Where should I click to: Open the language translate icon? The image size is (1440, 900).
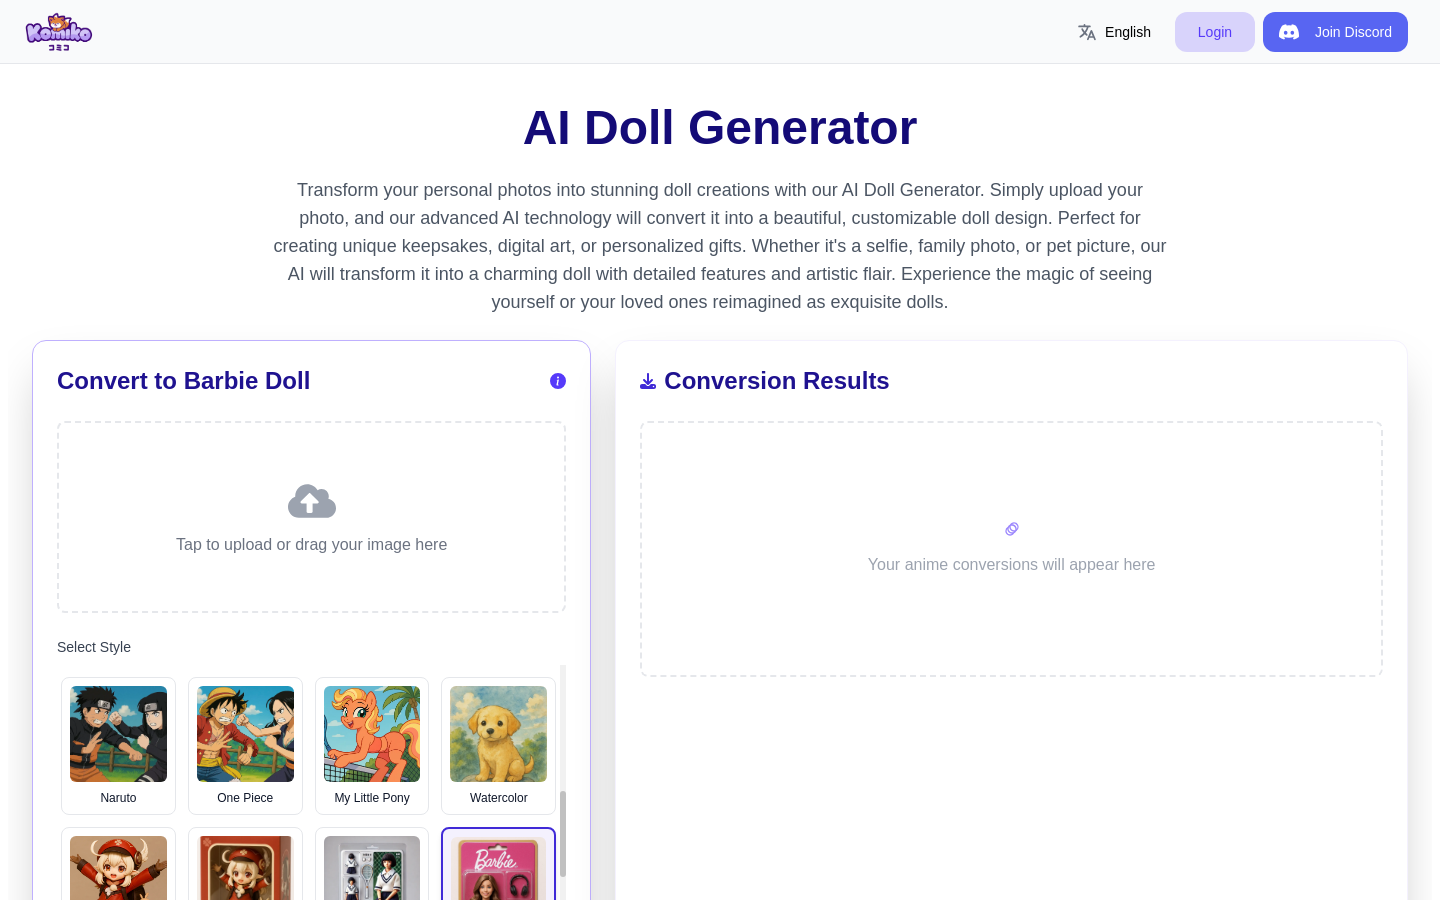[x=1087, y=32]
